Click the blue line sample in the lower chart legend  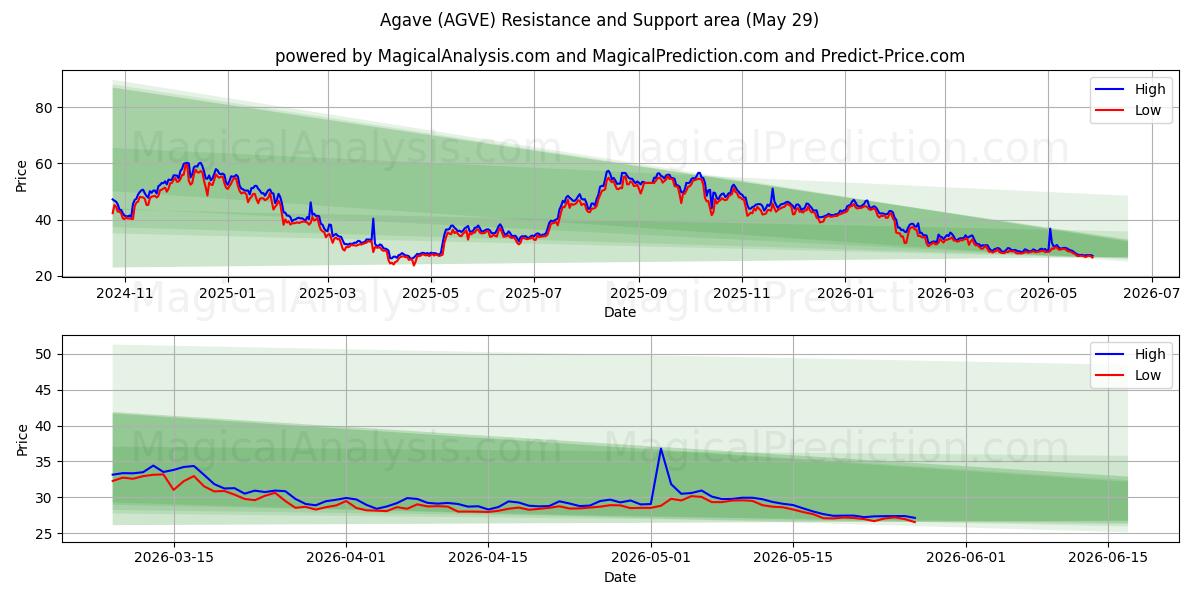point(1111,355)
